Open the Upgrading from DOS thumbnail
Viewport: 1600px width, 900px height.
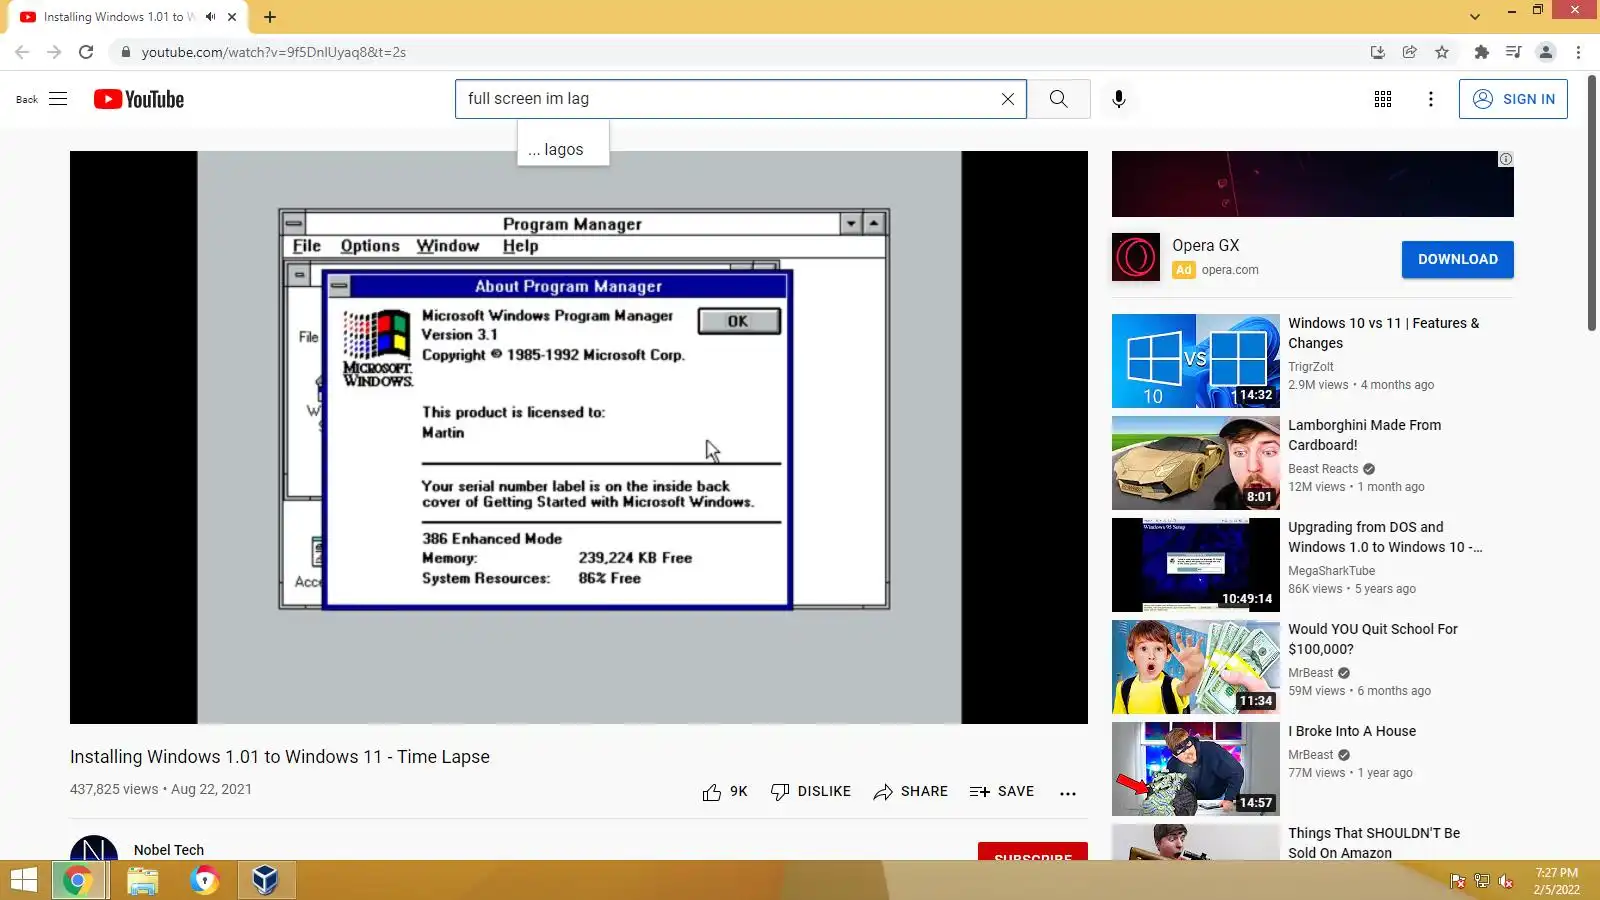(1196, 565)
